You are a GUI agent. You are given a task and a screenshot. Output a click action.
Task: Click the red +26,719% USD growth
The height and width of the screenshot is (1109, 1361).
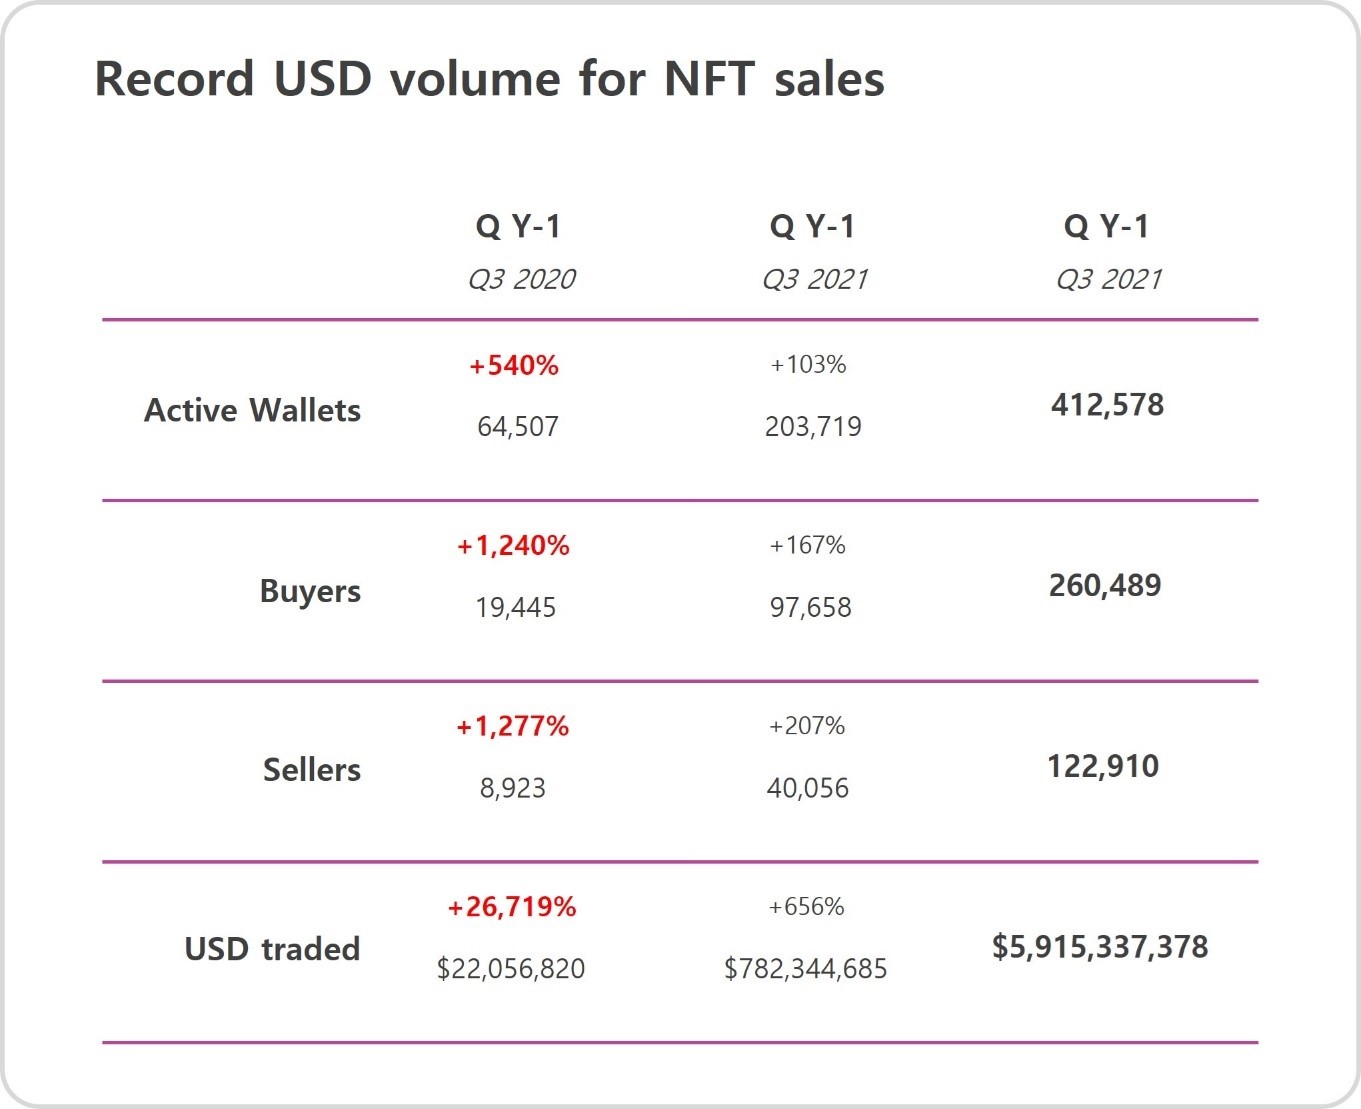(x=511, y=907)
